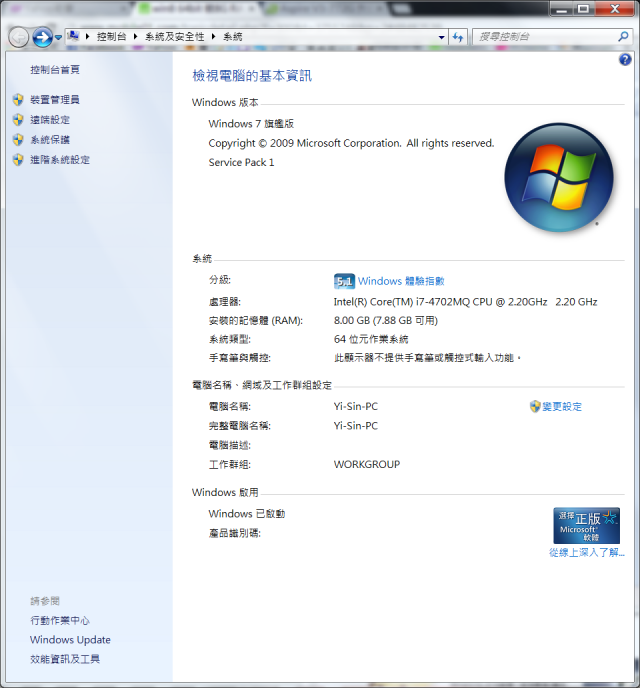The image size is (640, 688).
Task: Open 行動作業中心 link
Action: pyautogui.click(x=60, y=620)
